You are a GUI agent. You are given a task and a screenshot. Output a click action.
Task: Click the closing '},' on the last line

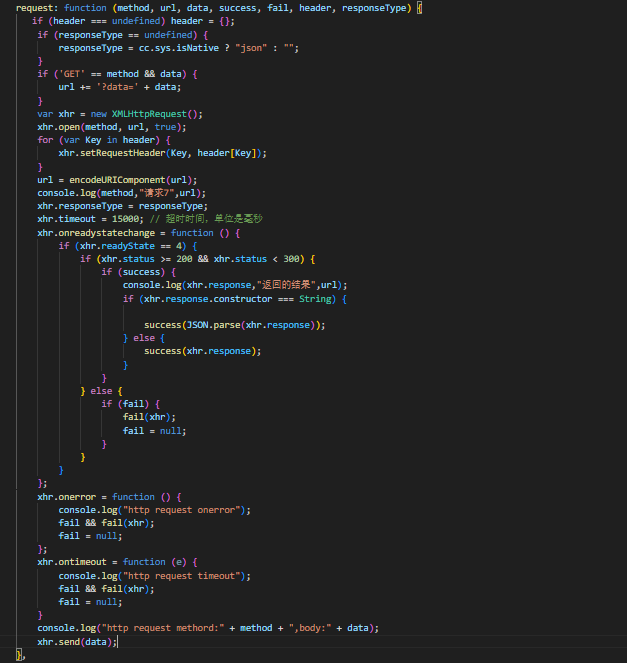pyautogui.click(x=20, y=656)
